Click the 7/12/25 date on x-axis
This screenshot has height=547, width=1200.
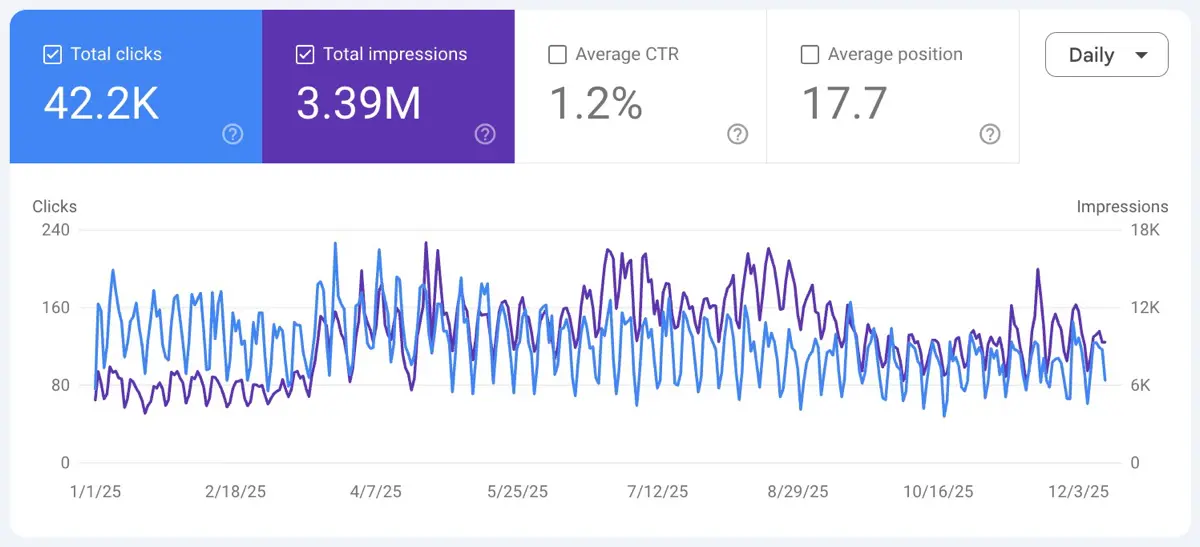[x=657, y=492]
